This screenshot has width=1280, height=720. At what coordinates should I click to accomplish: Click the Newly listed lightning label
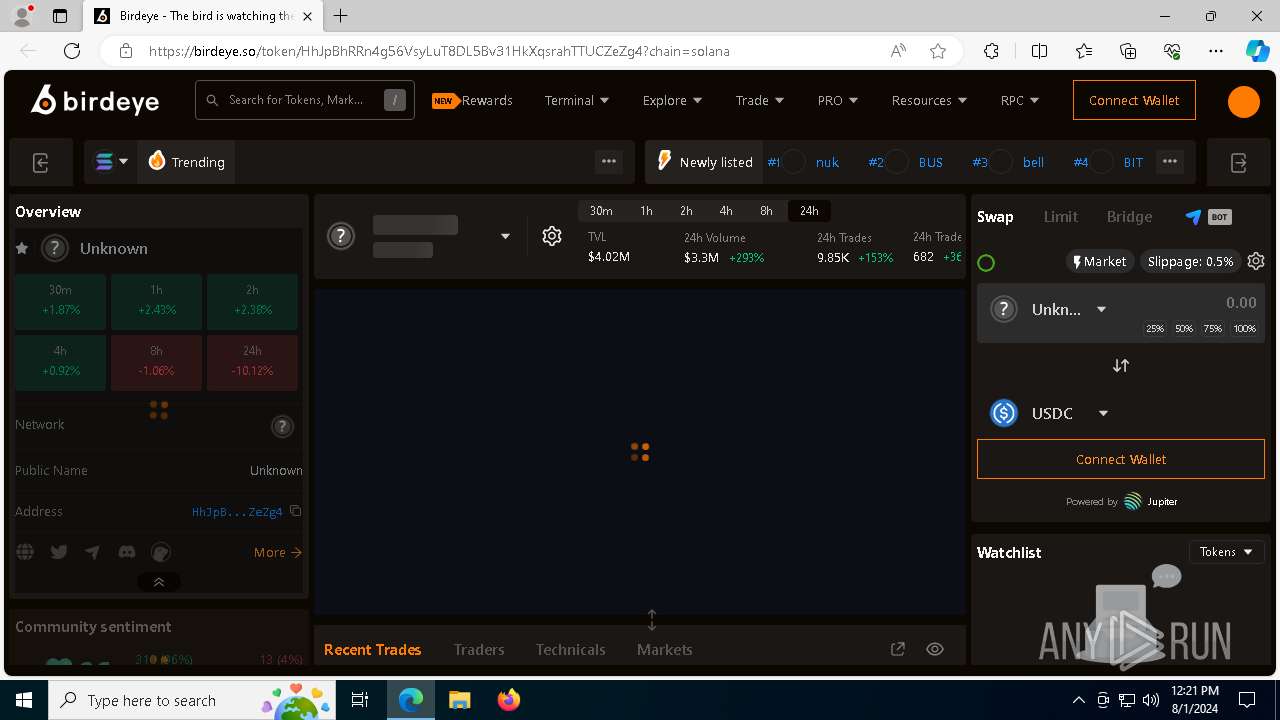tap(705, 162)
